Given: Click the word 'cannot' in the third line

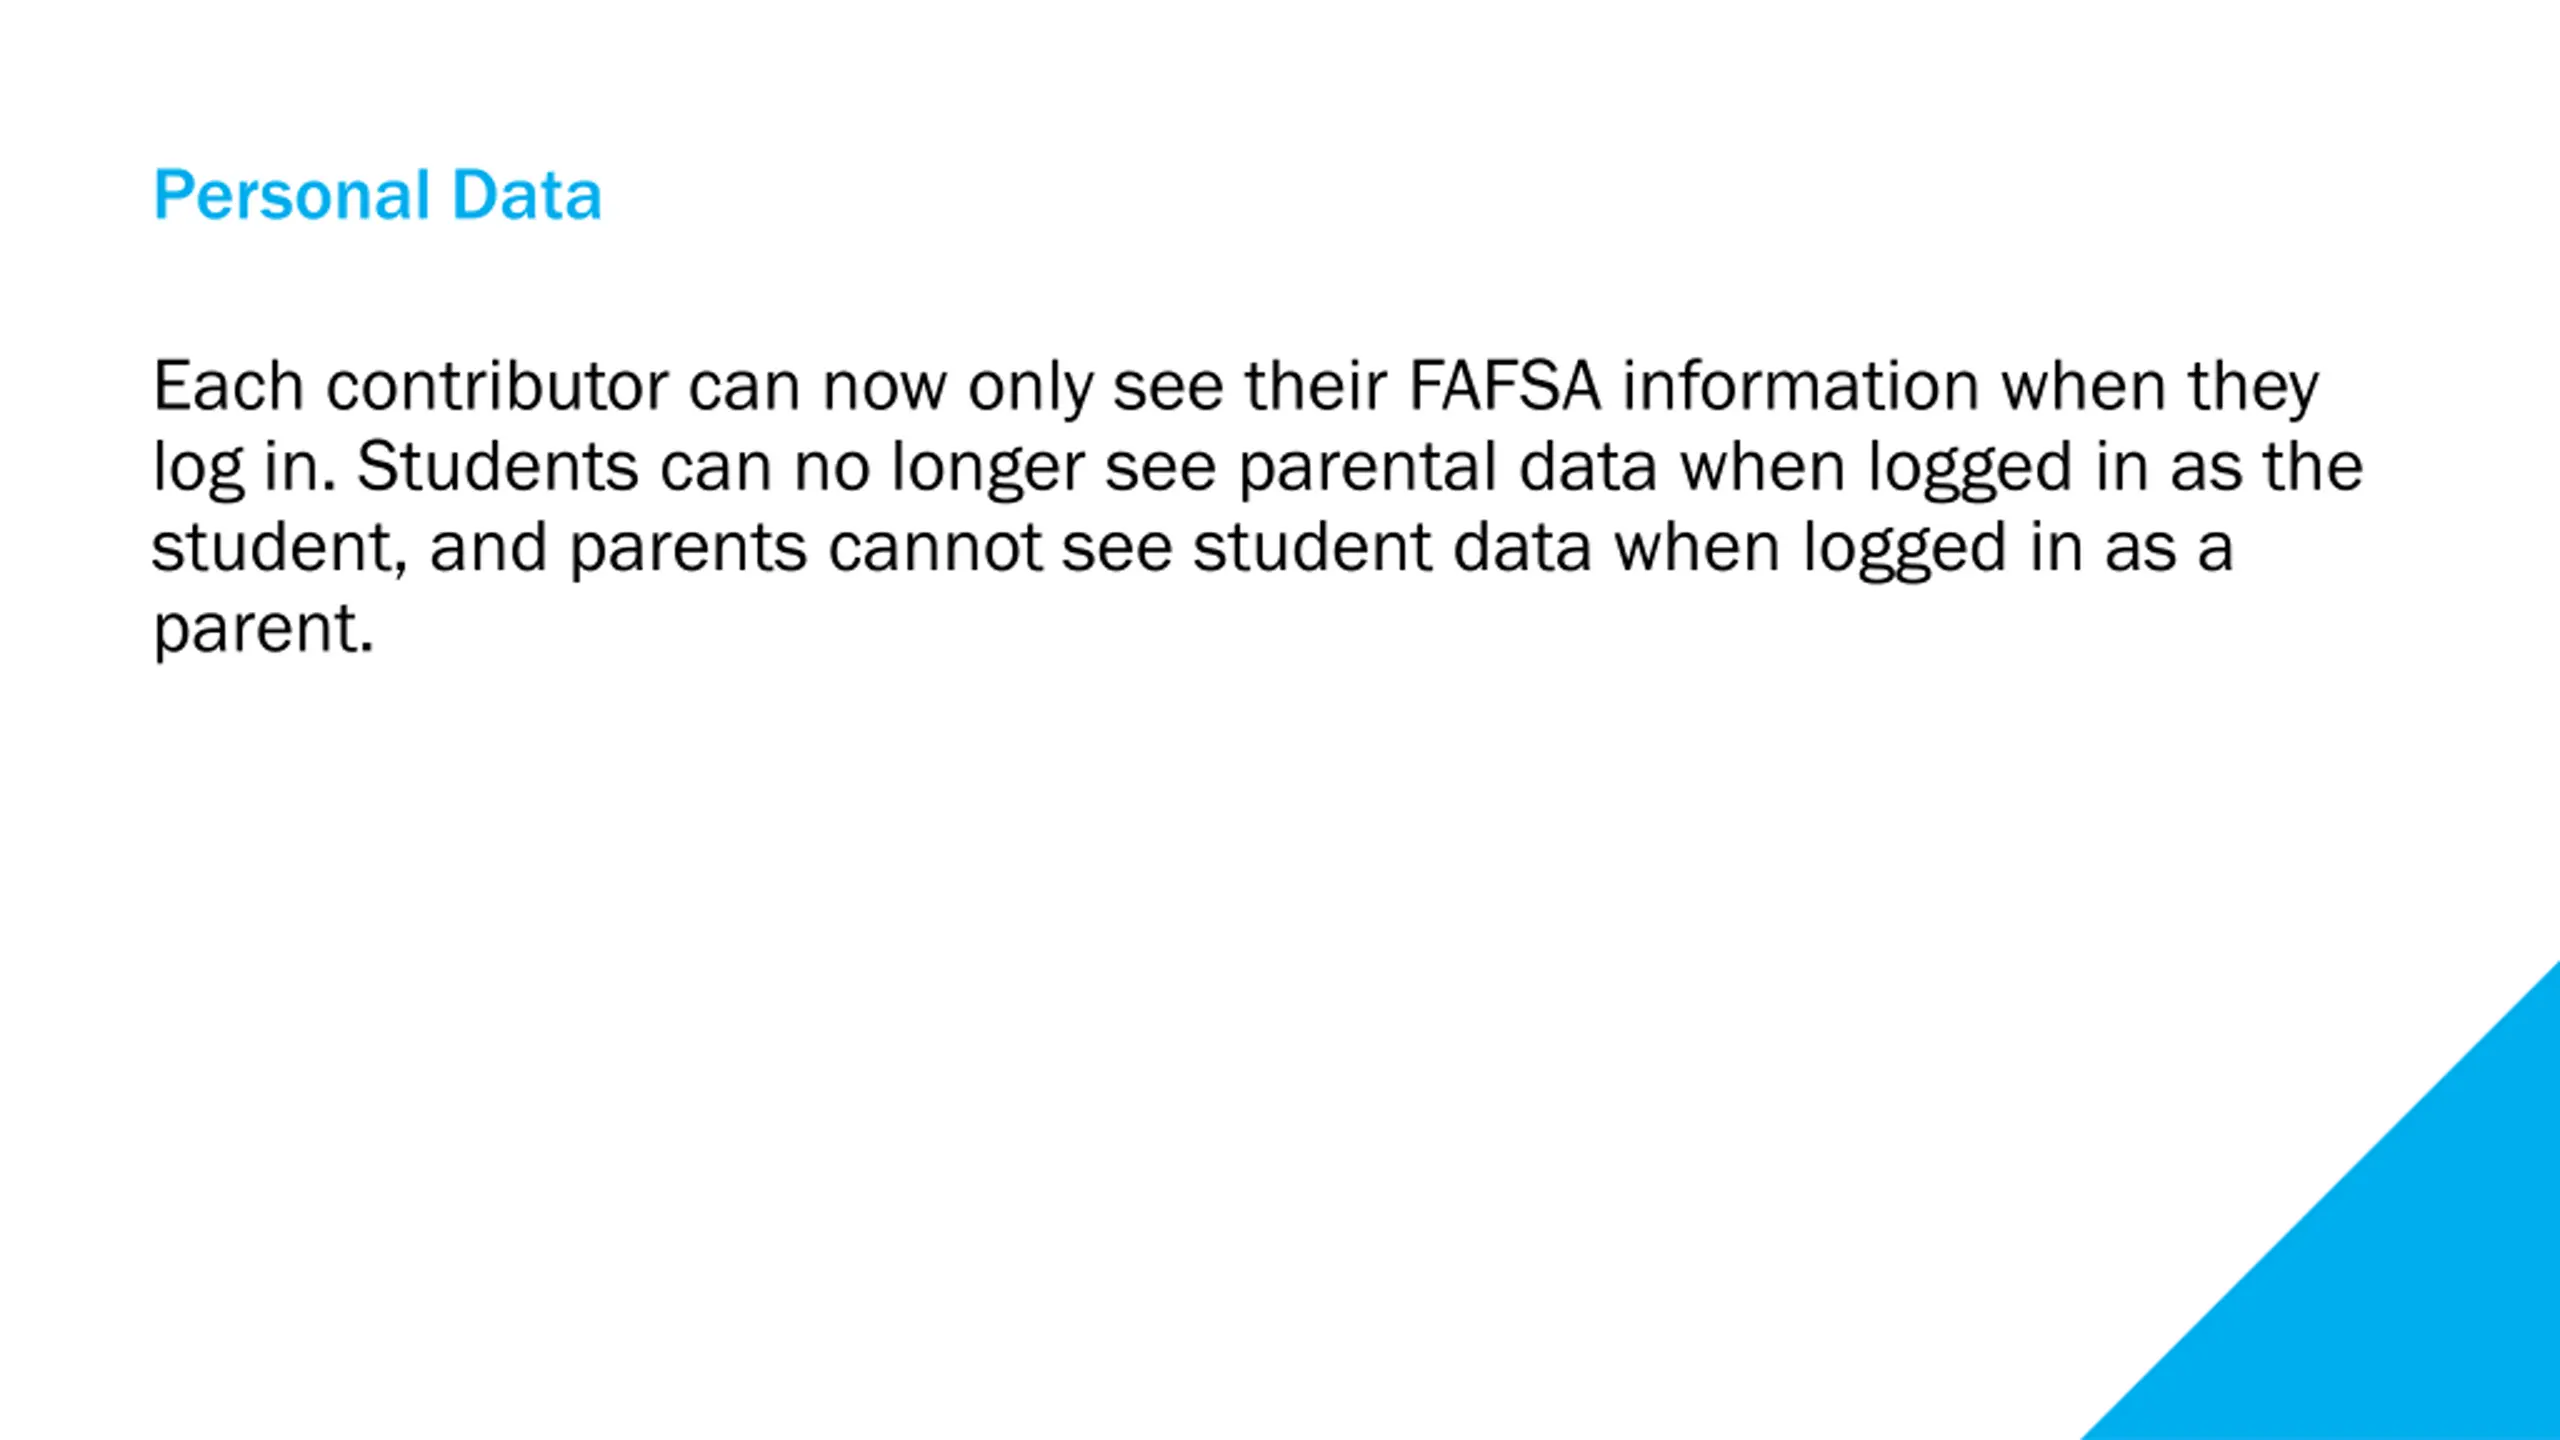Looking at the screenshot, I should click(935, 548).
